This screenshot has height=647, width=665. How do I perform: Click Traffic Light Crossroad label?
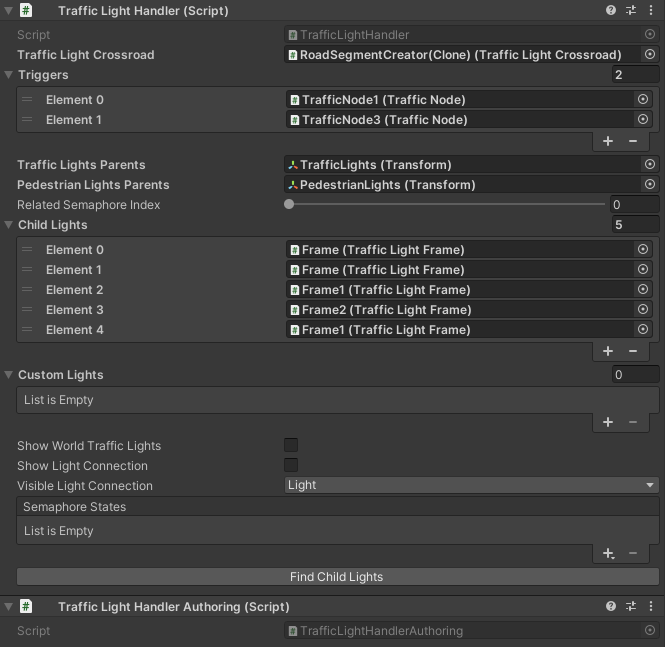(86, 55)
